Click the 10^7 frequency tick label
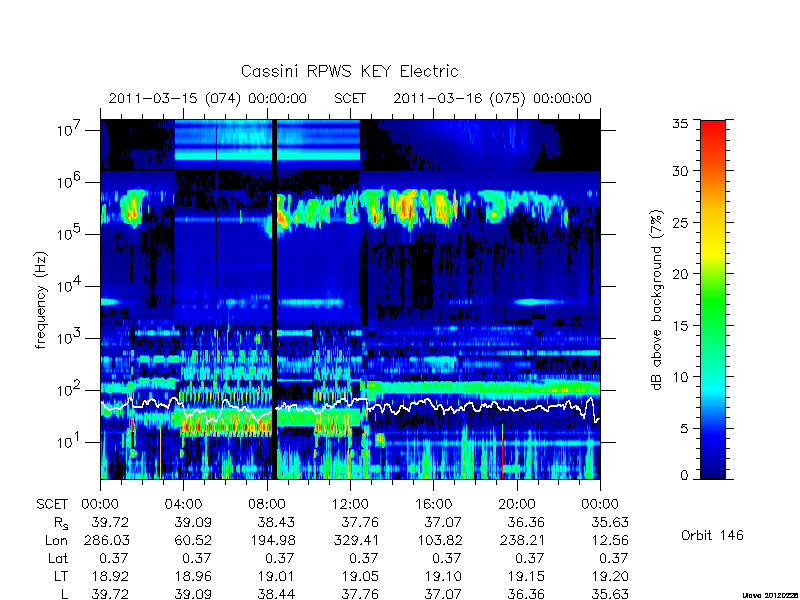This screenshot has height=600, width=800. [x=70, y=130]
